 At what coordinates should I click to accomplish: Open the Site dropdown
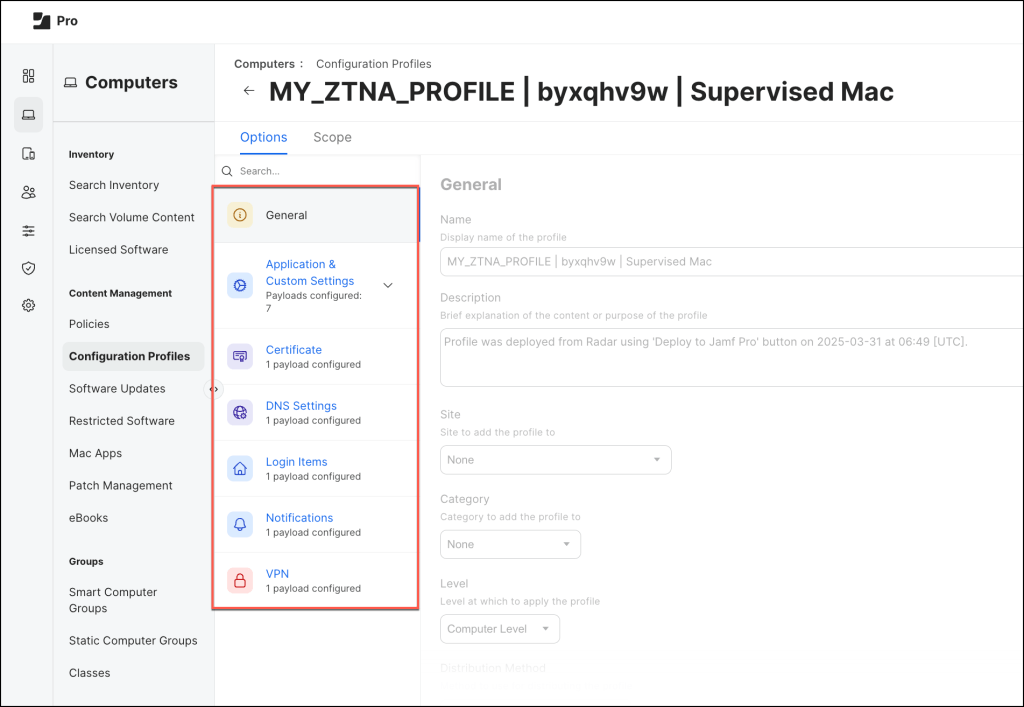point(555,460)
